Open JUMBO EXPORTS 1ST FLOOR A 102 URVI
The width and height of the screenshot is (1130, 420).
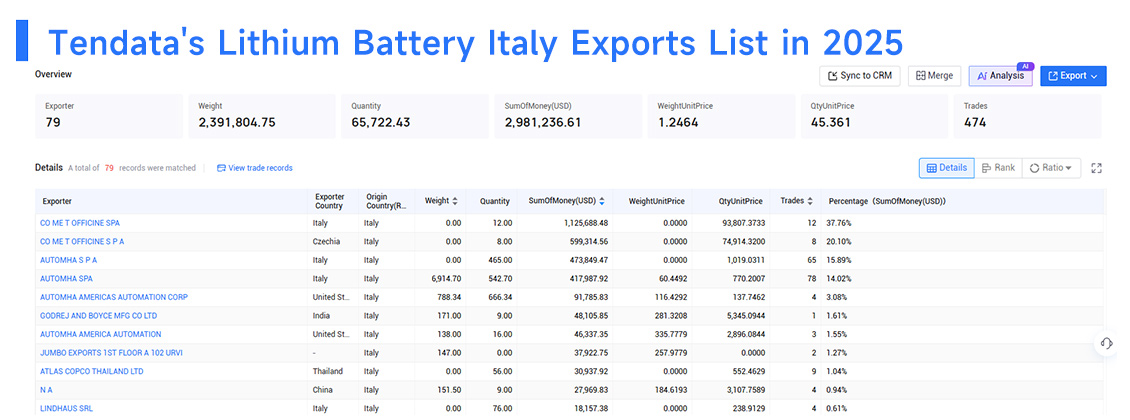pos(109,353)
